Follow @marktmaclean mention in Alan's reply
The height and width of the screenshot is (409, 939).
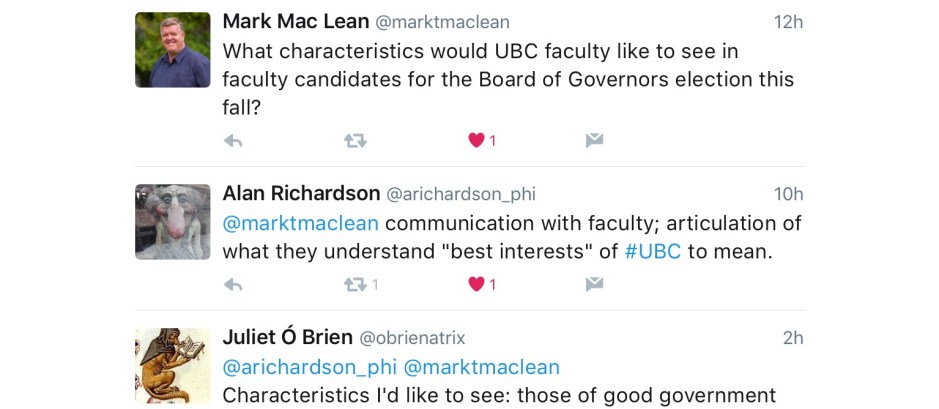point(300,223)
